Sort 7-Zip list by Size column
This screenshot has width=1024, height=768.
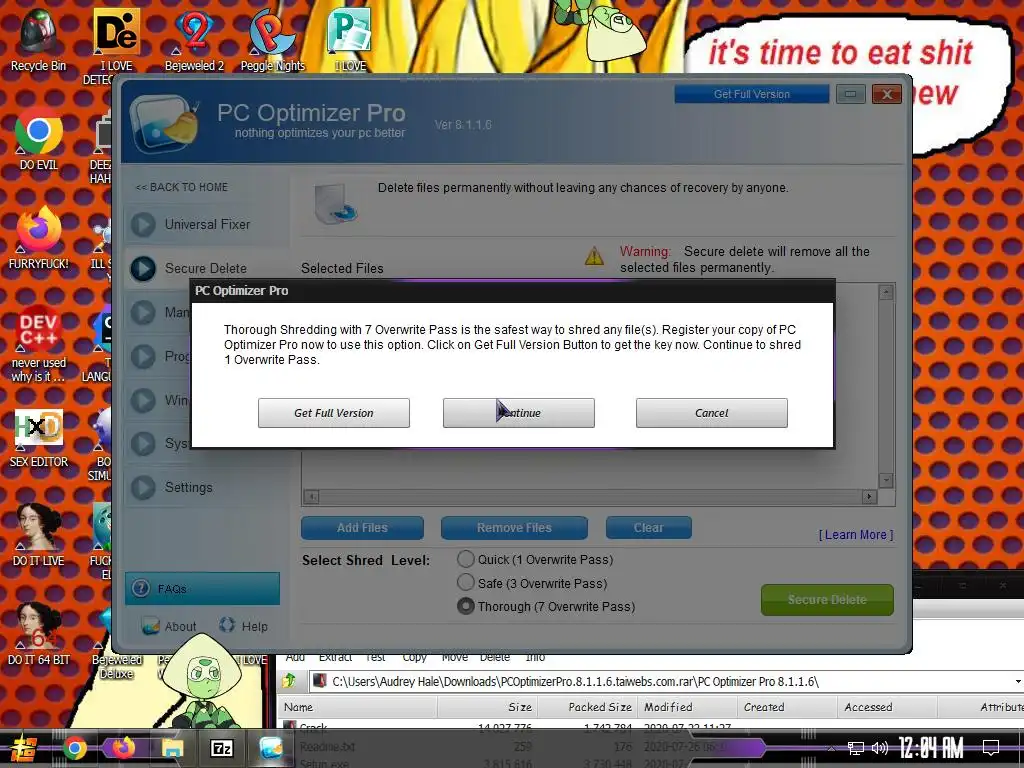click(x=486, y=707)
